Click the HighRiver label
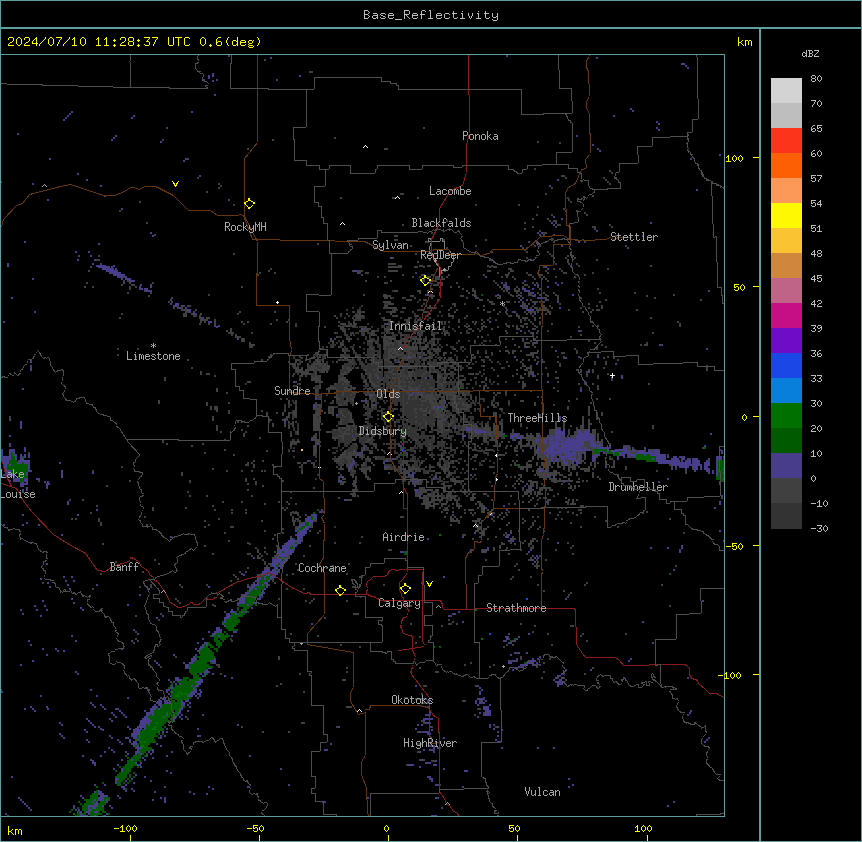Viewport: 862px width, 842px height. (x=430, y=743)
